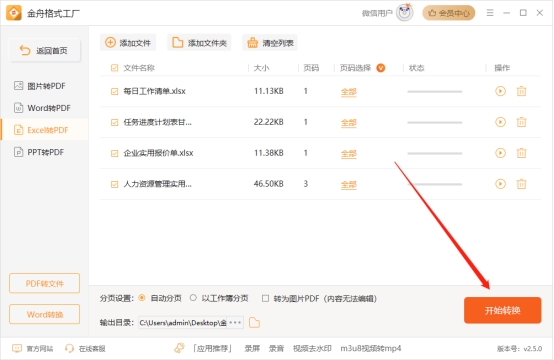Open page selection 全部 for 每日工作清单.xlsx

click(349, 92)
